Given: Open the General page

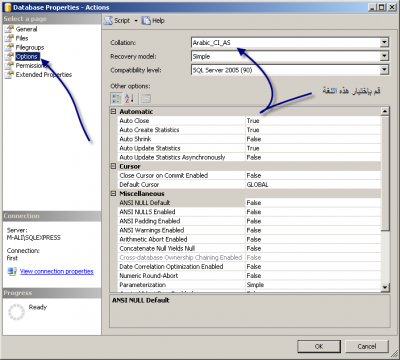Looking at the screenshot, I should point(26,29).
